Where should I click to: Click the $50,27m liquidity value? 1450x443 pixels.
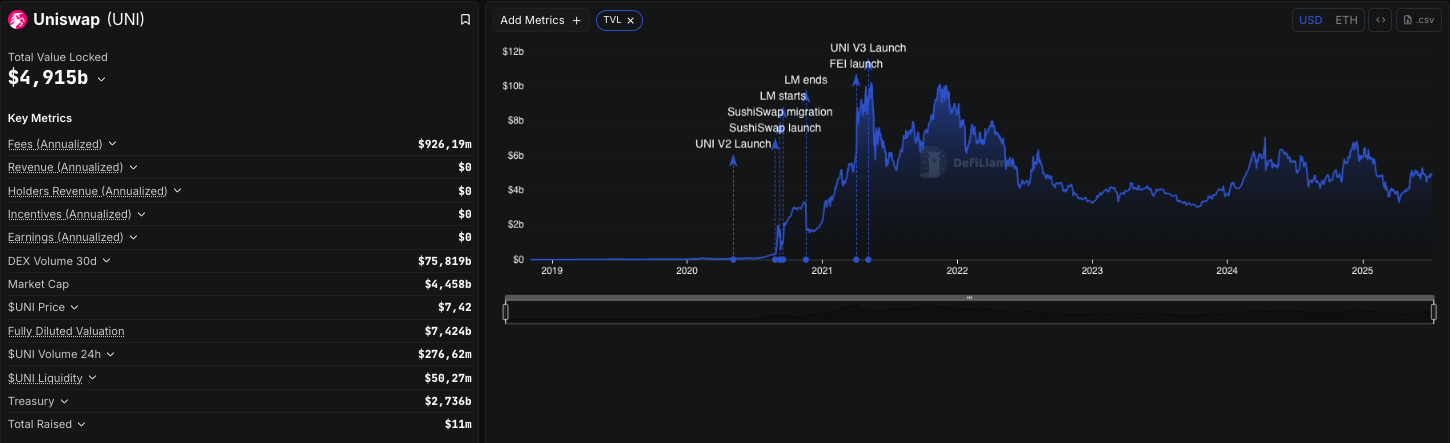pos(448,378)
